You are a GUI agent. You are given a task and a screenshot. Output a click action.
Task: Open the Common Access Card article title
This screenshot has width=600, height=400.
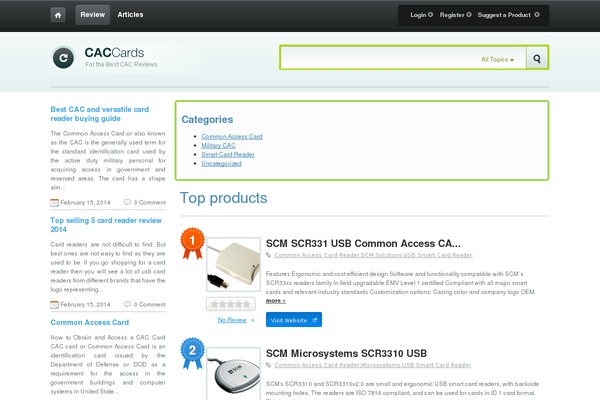point(90,322)
